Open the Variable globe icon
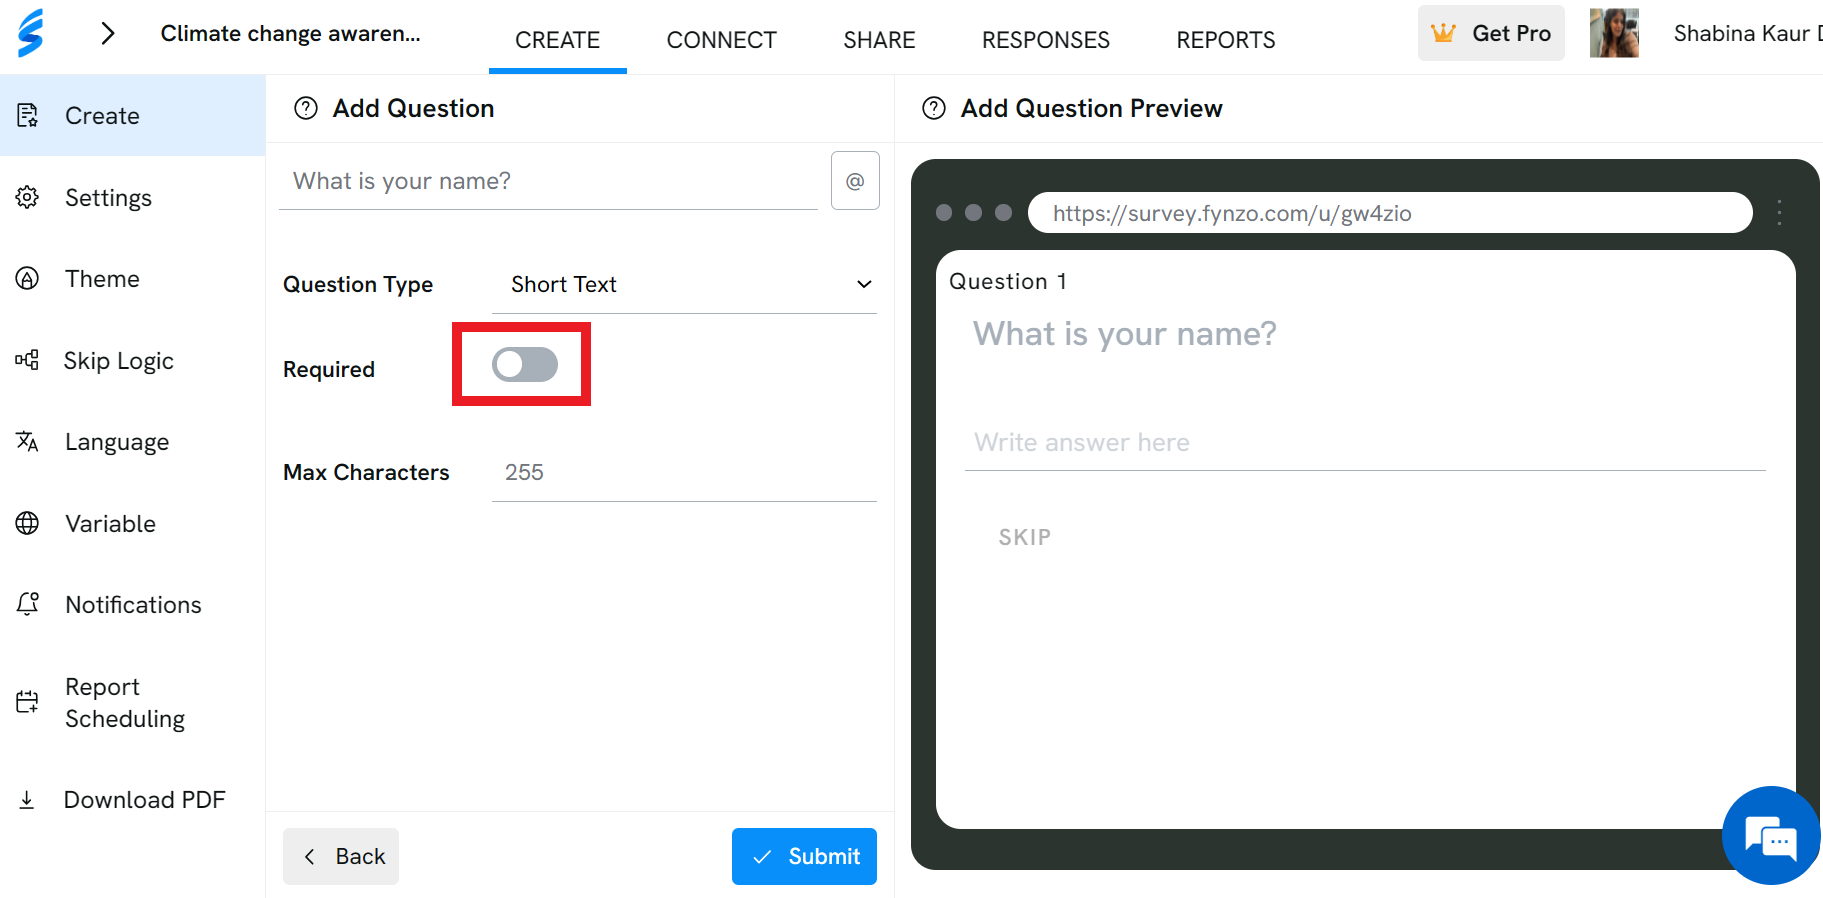This screenshot has height=898, width=1823. coord(28,523)
